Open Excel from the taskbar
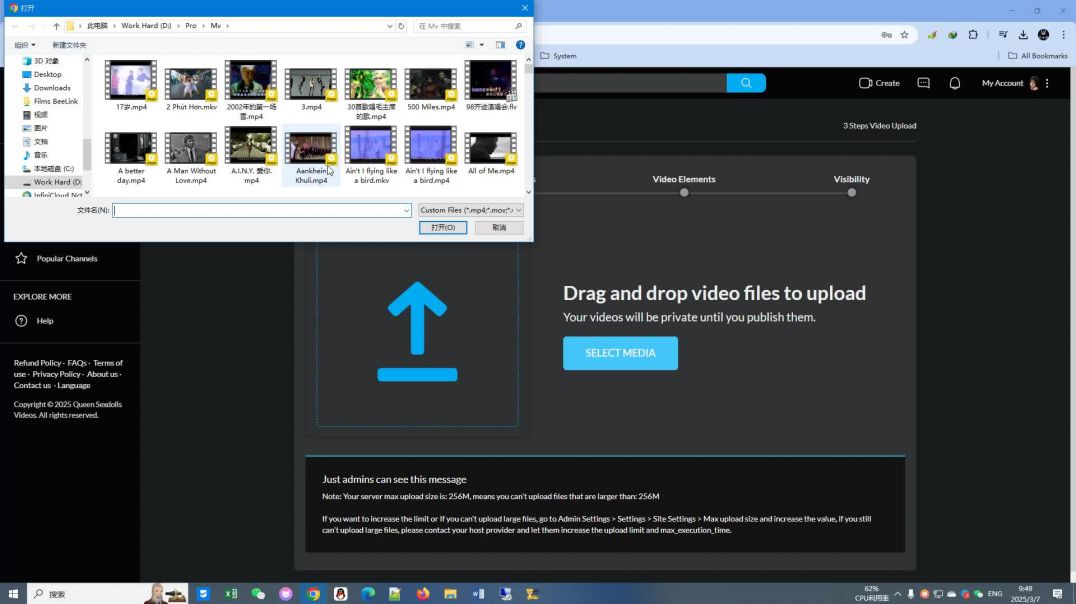Image resolution: width=1076 pixels, height=604 pixels. (231, 594)
